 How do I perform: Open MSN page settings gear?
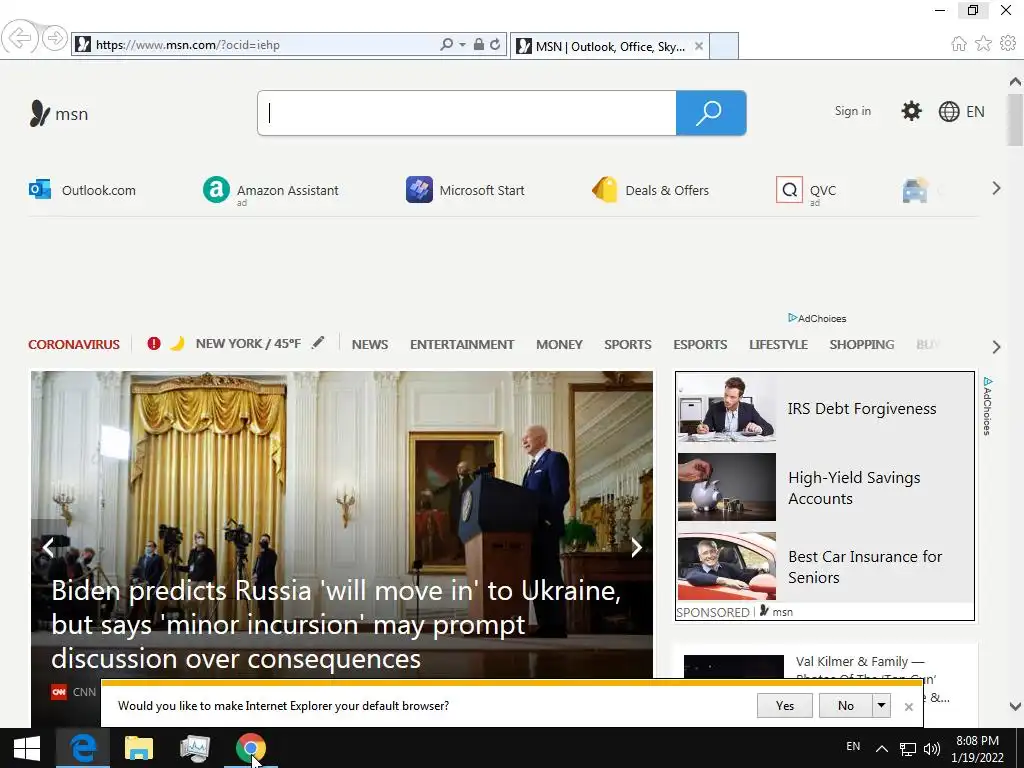point(911,111)
